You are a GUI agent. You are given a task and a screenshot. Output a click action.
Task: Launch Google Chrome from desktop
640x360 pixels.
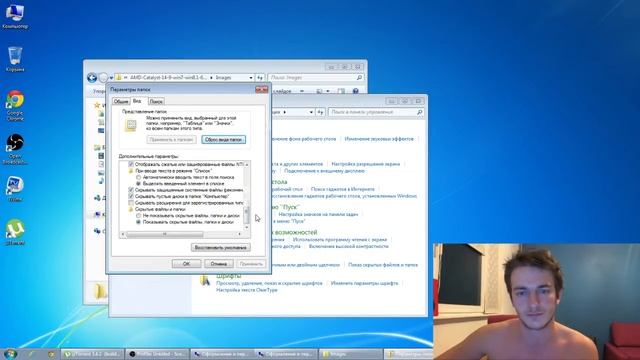coord(15,105)
